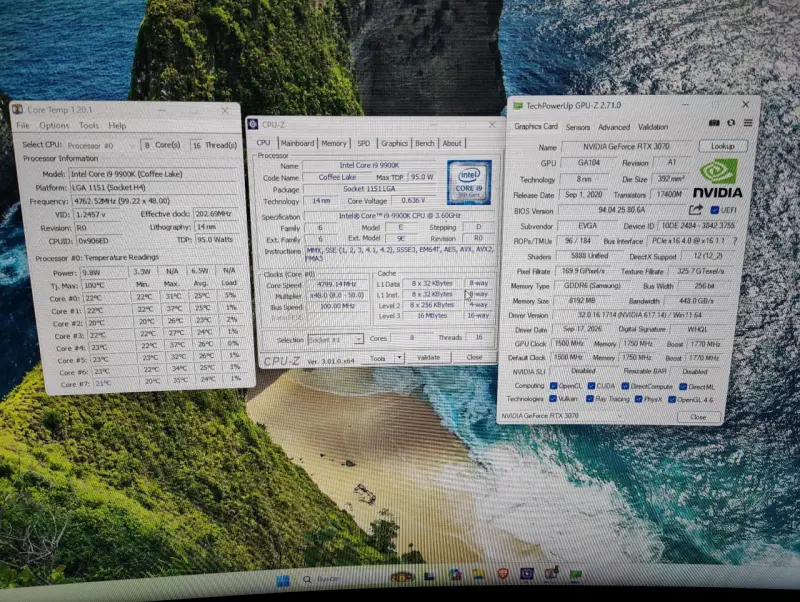This screenshot has height=602, width=800.
Task: Launch Brave browser from the taskbar
Action: [503, 573]
